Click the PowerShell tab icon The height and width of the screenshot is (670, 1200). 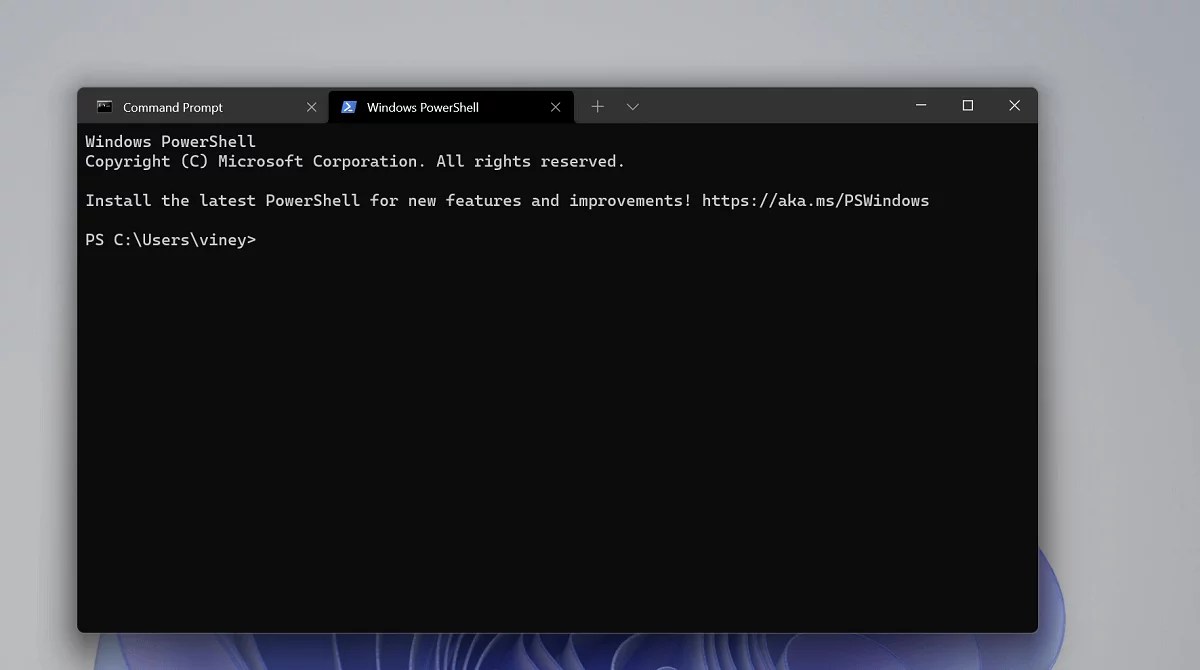348,107
